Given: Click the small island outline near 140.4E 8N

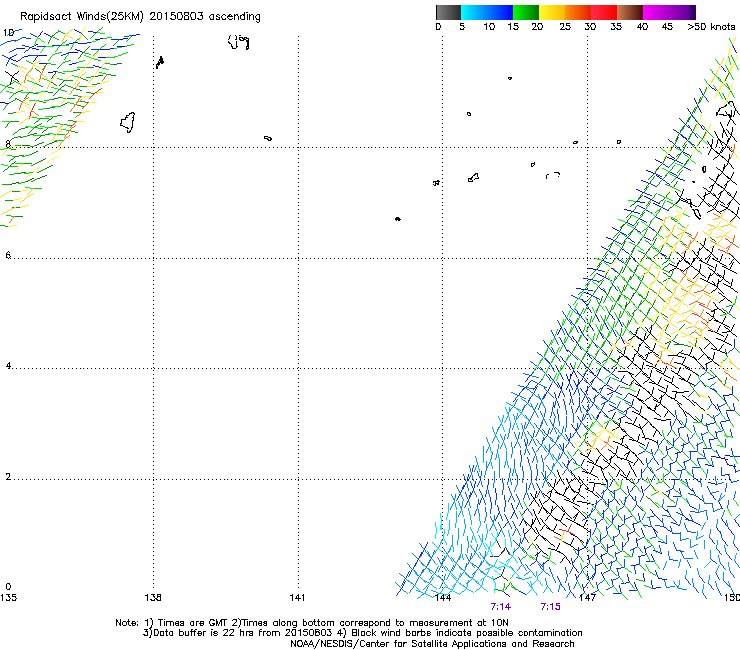Looking at the screenshot, I should 268,138.
